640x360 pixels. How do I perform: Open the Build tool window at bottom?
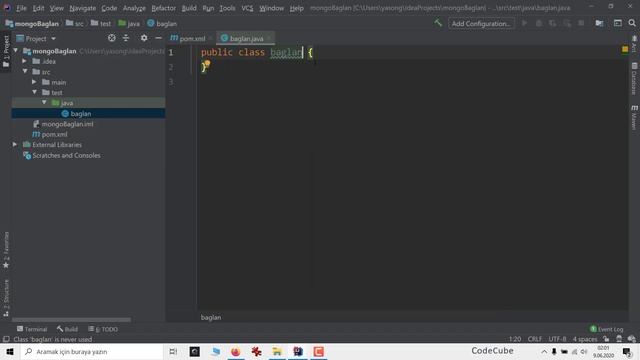click(x=67, y=329)
